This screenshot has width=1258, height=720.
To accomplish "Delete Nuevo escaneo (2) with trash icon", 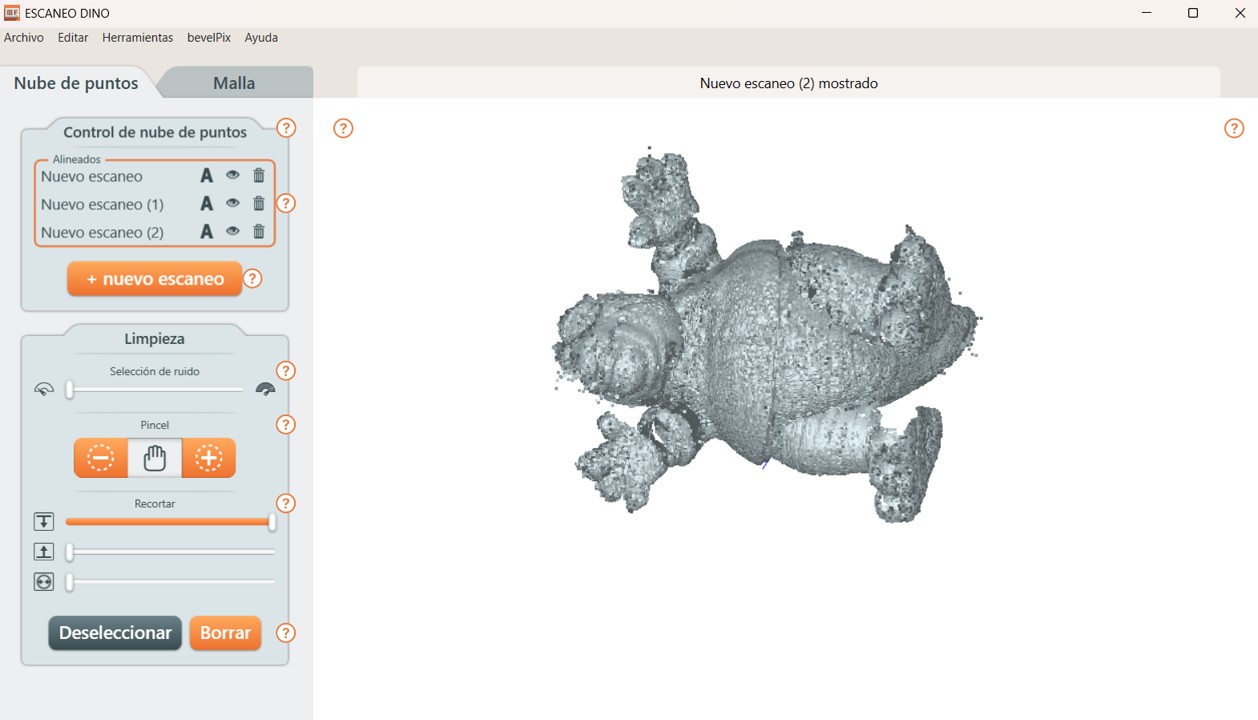I will (259, 231).
